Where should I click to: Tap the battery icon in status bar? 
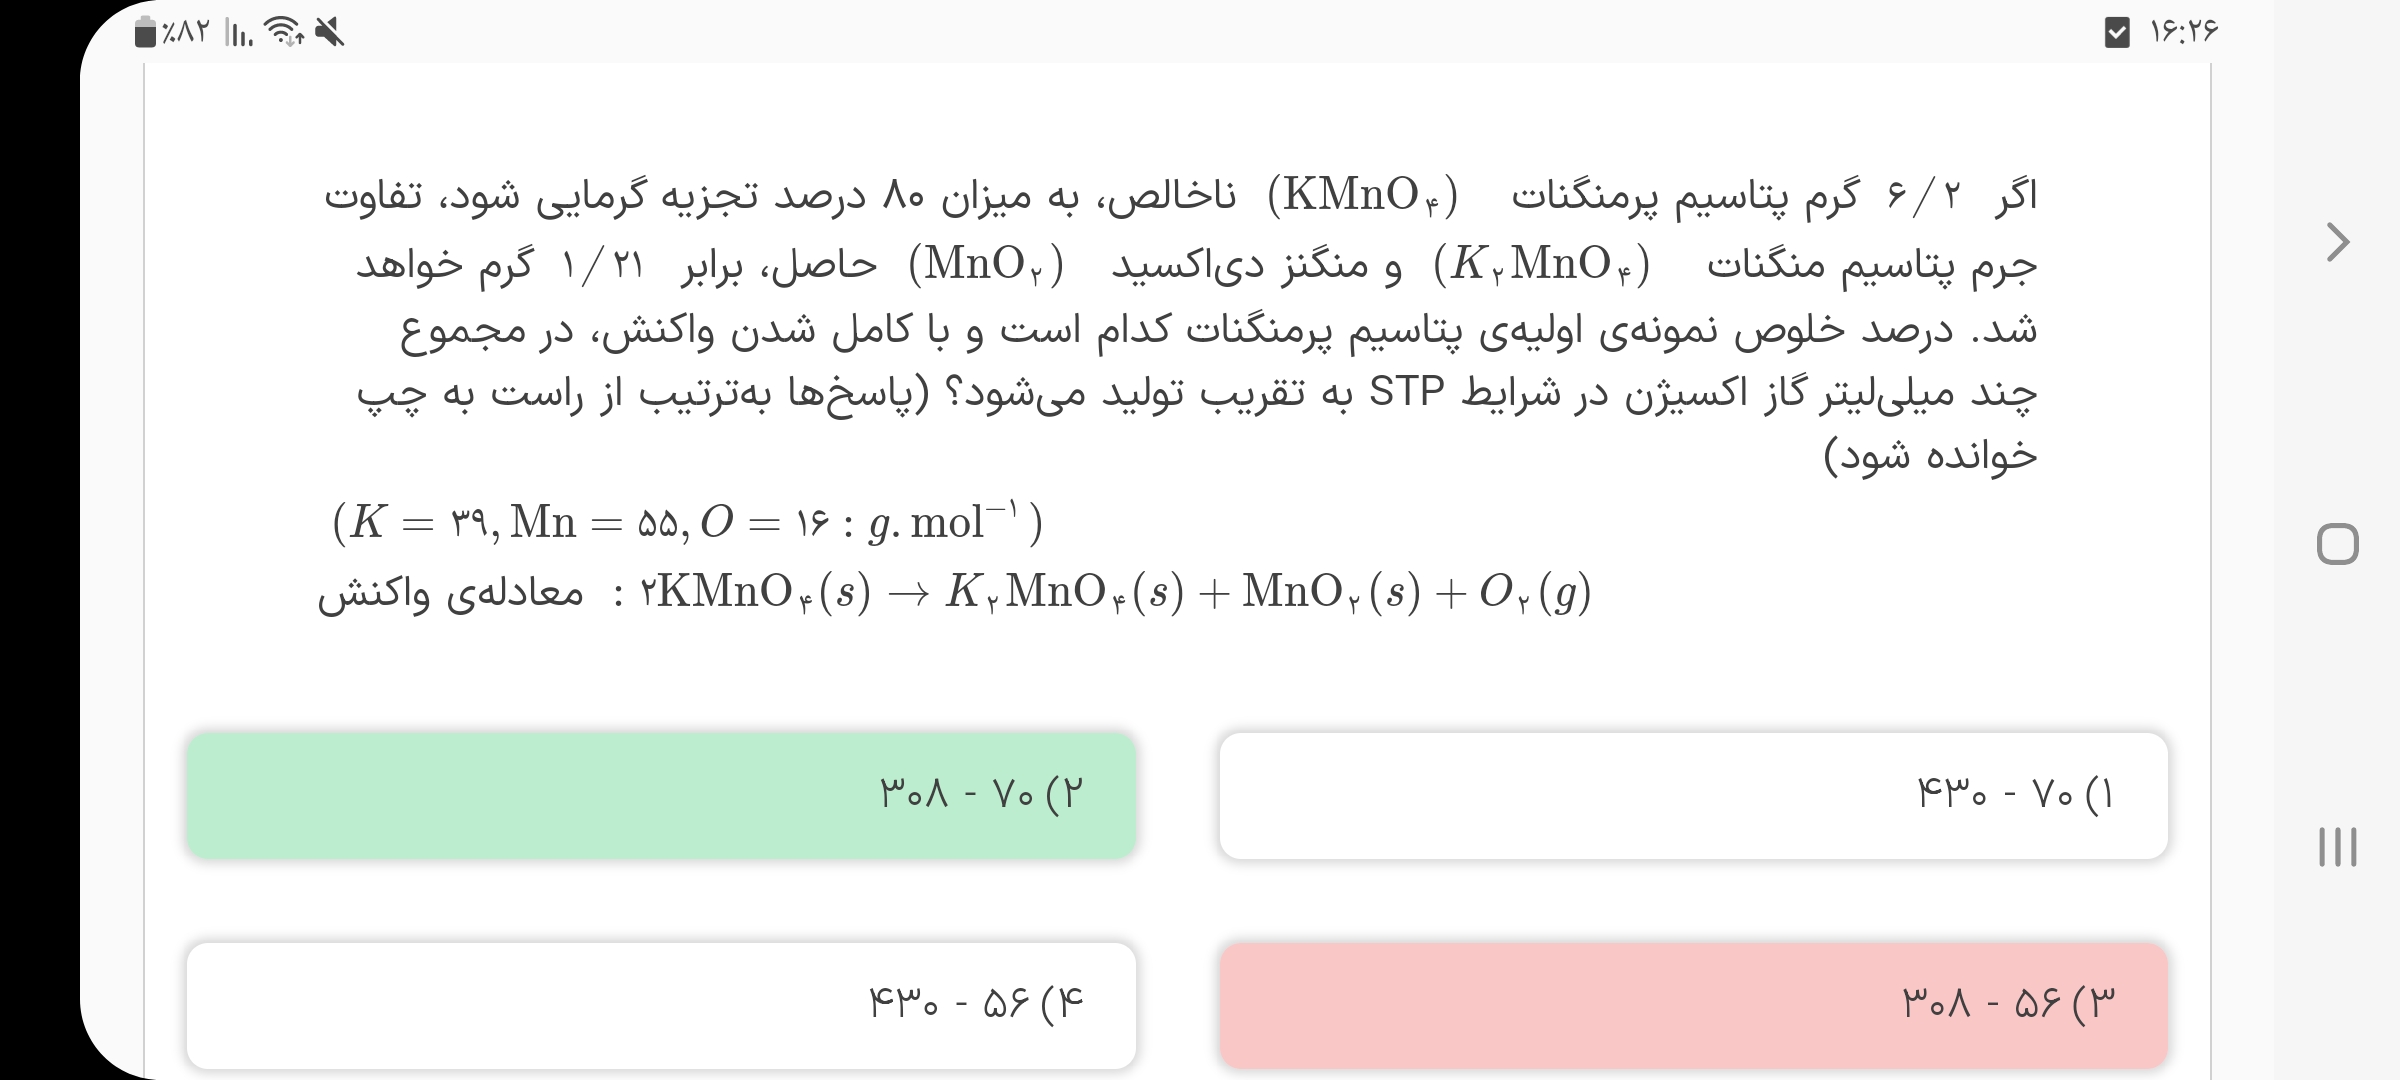pos(145,33)
